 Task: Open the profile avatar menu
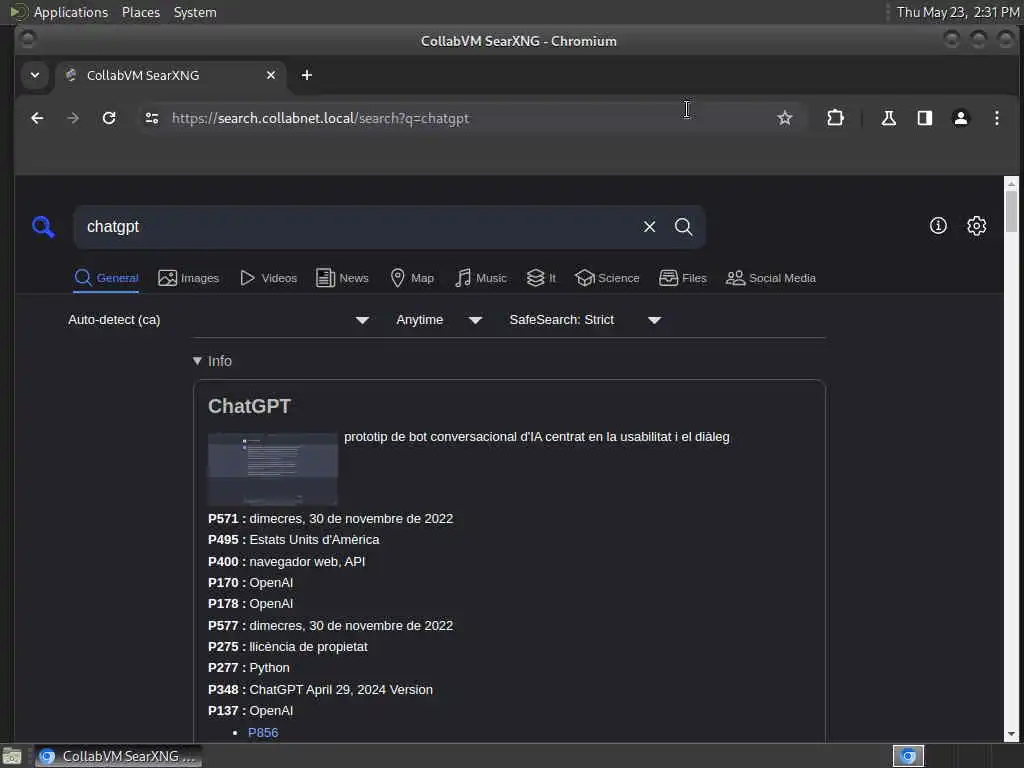(x=961, y=118)
